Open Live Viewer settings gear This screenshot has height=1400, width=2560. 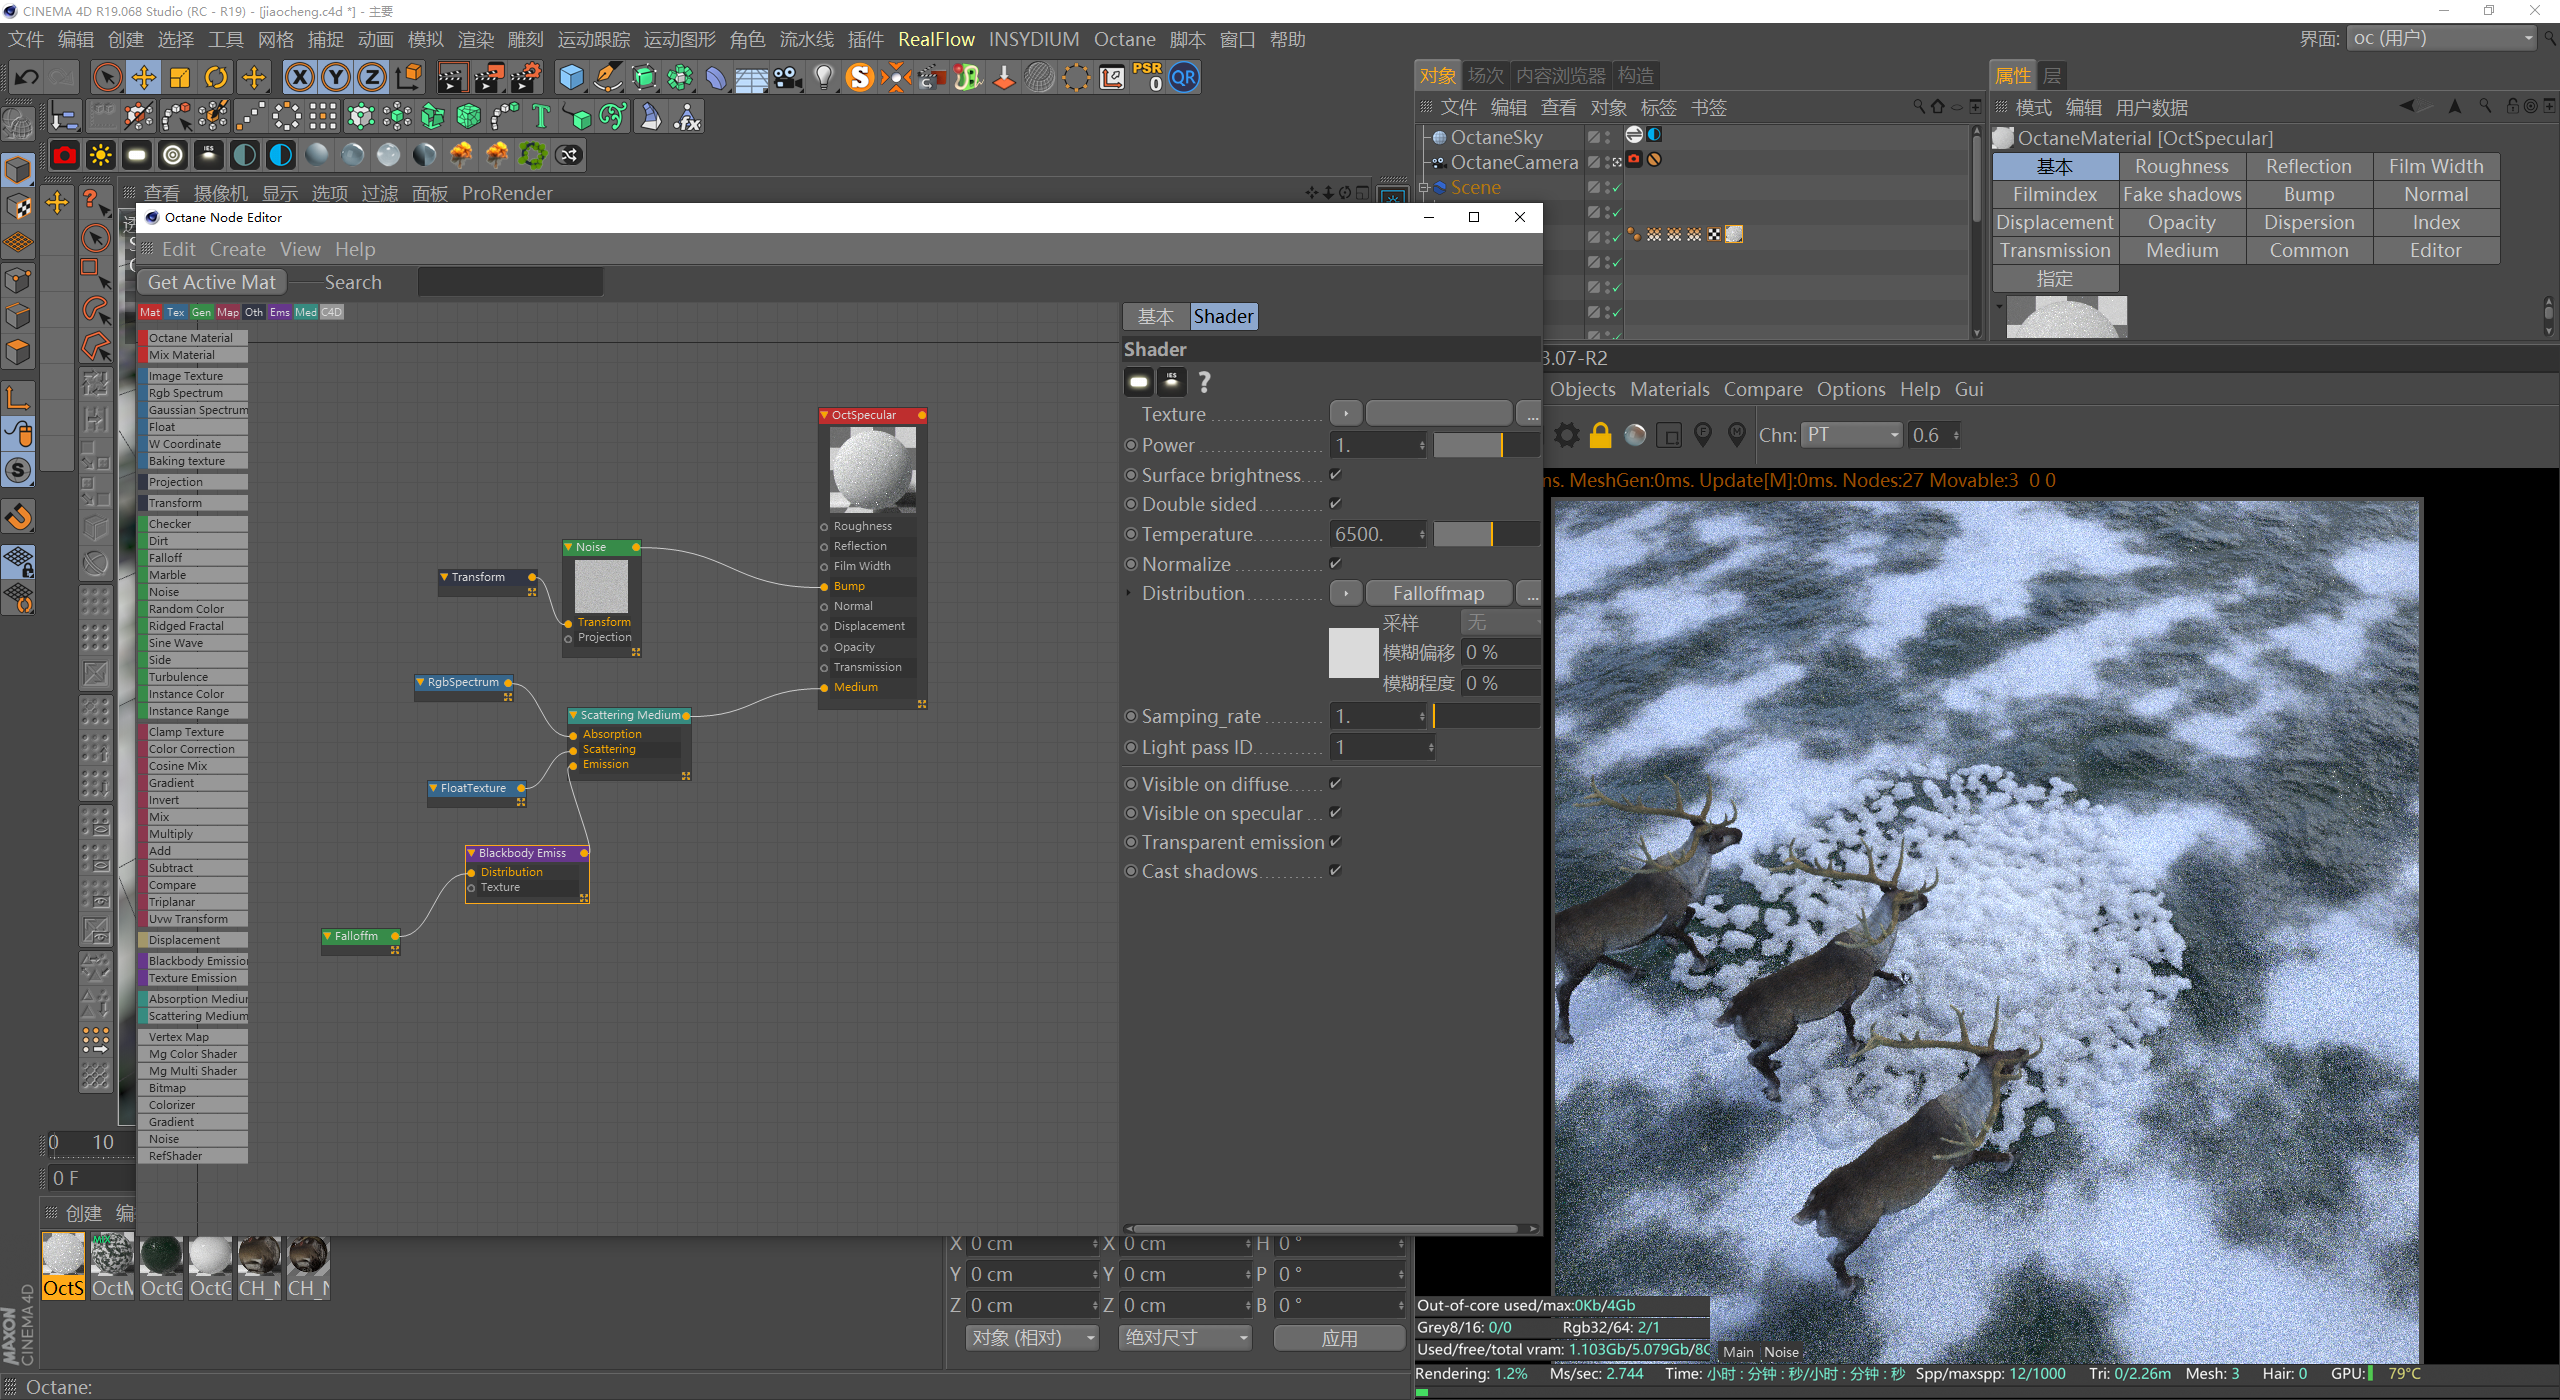pos(1567,435)
